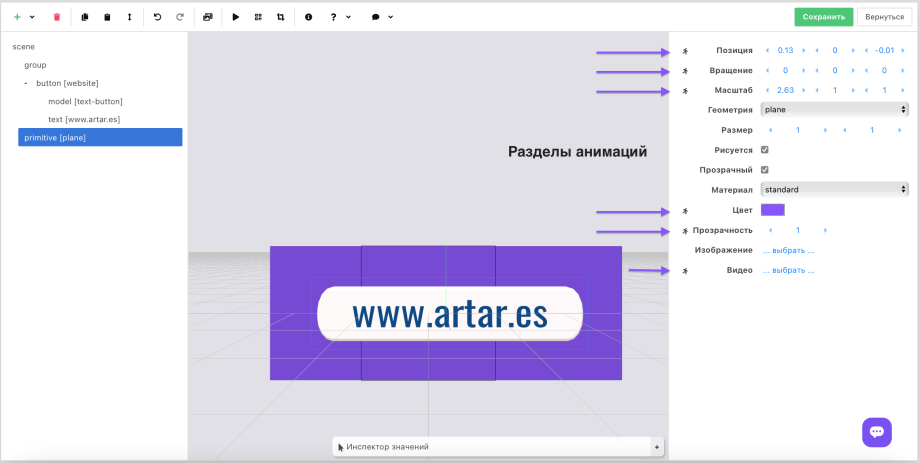This screenshot has width=920, height=463.
Task: Increase the Размер second value
Action: point(899,130)
